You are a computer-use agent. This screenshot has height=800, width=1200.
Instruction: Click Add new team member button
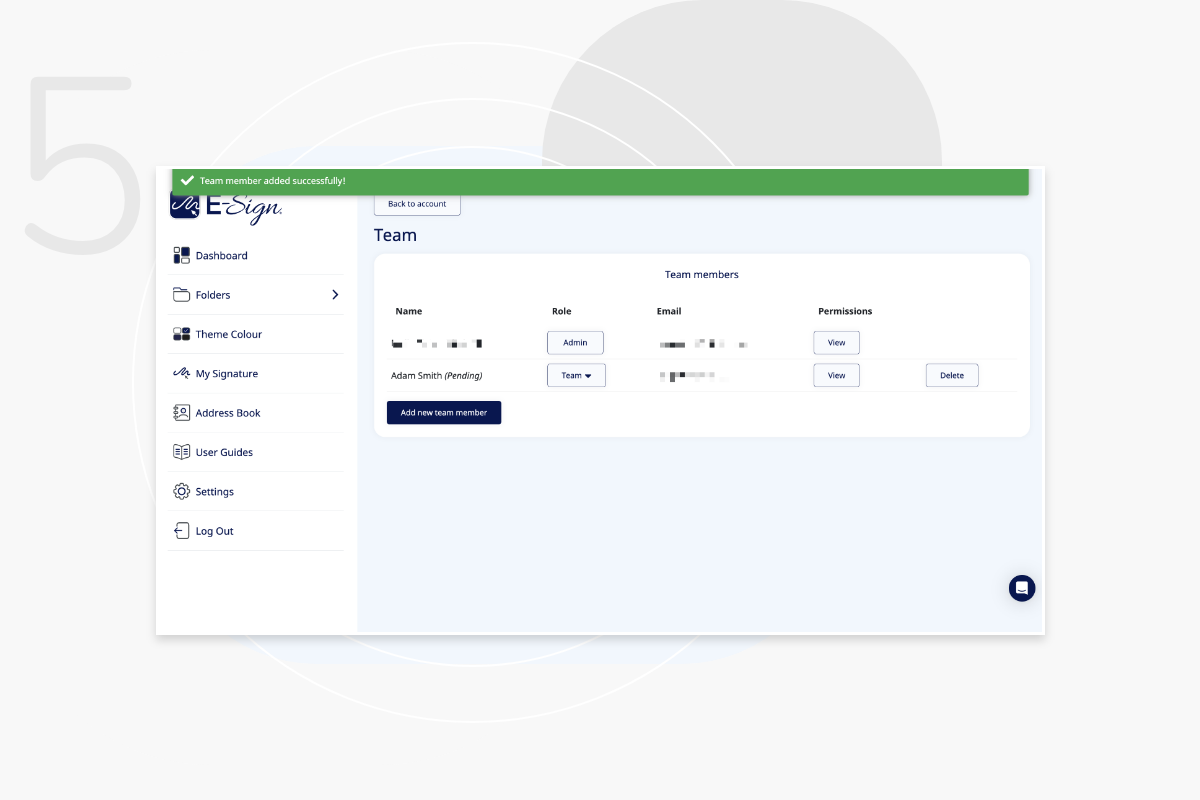(x=444, y=412)
